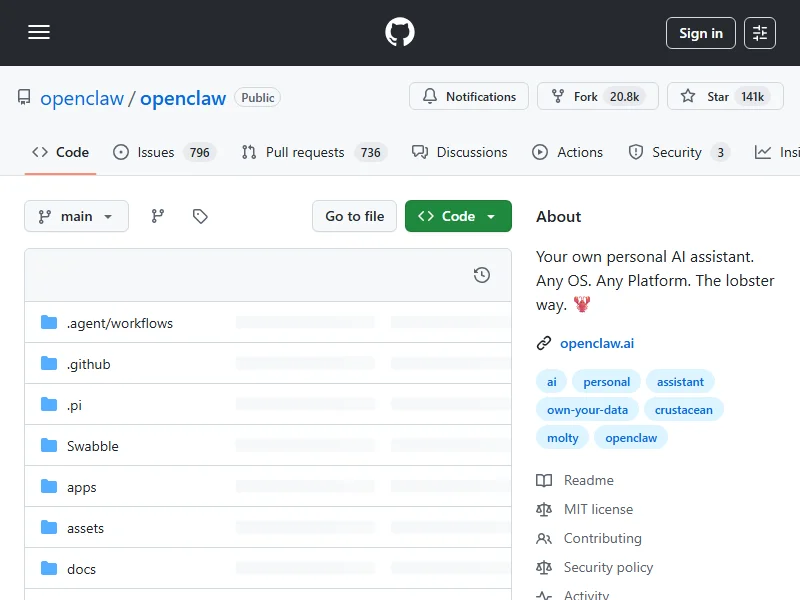Open the Go to file search field

tap(354, 216)
